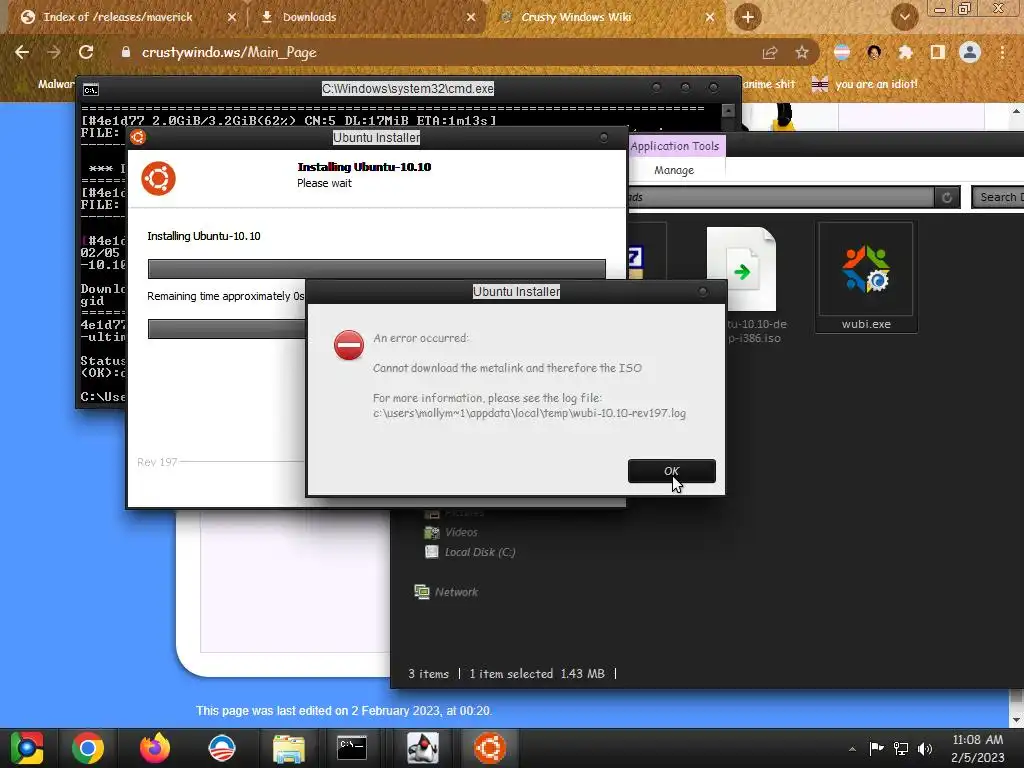Open the Chrome profile avatar

click(970, 52)
